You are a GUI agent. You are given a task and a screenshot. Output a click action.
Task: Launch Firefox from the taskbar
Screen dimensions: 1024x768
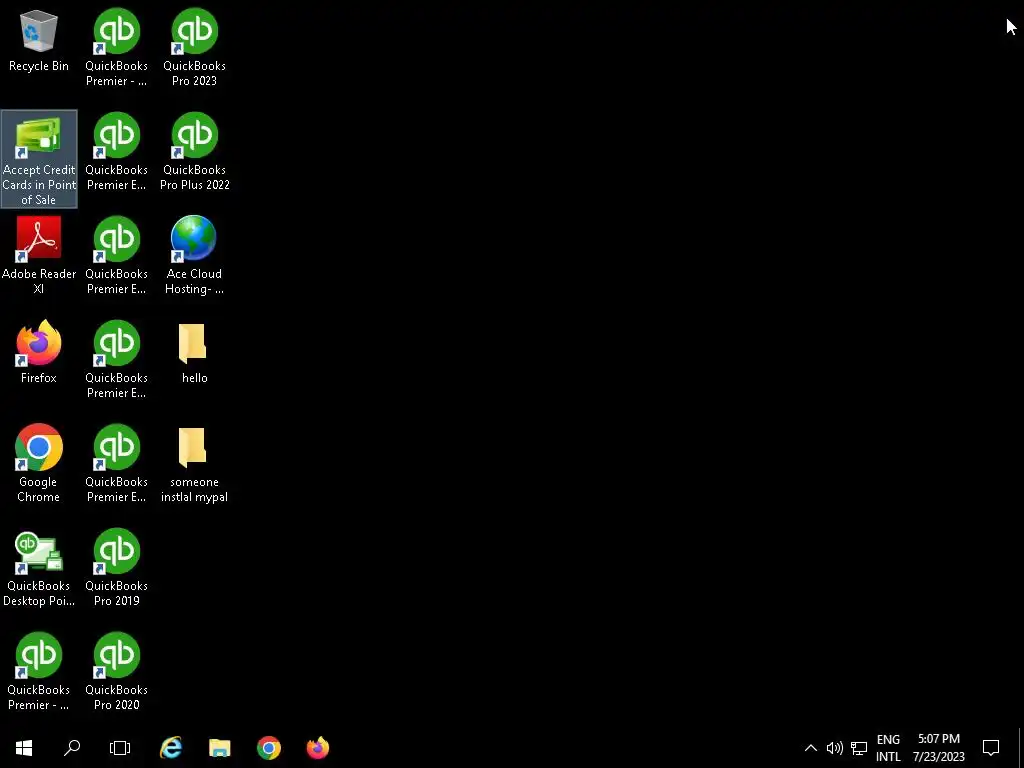coord(318,748)
